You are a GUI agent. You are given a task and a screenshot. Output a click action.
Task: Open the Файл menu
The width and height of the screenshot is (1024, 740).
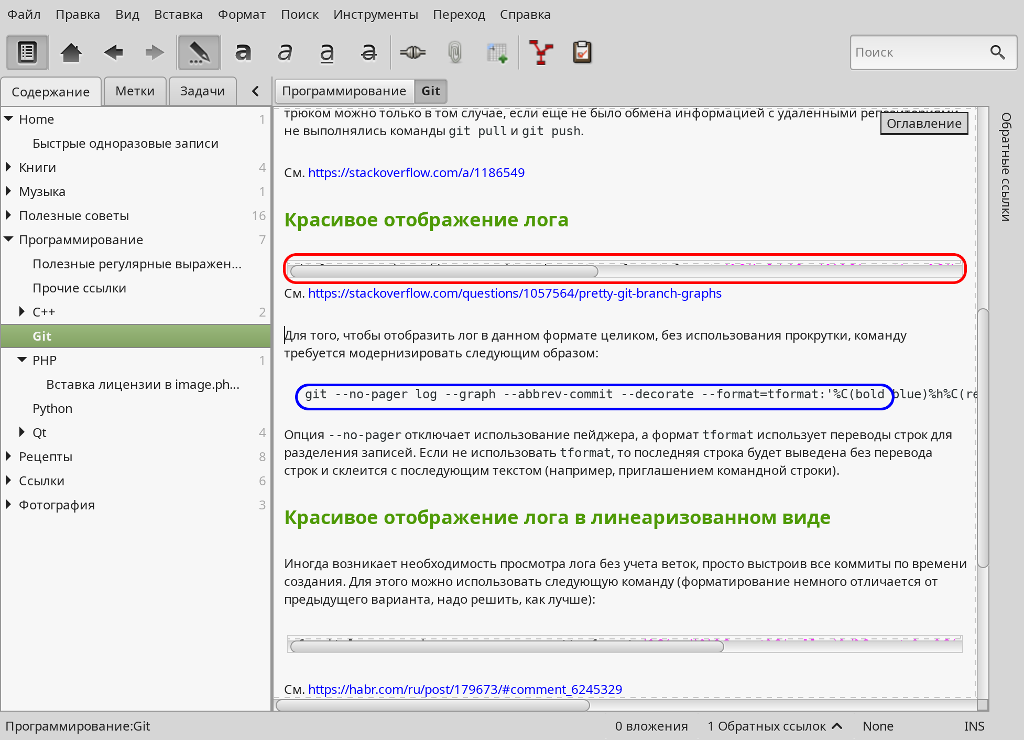point(24,14)
